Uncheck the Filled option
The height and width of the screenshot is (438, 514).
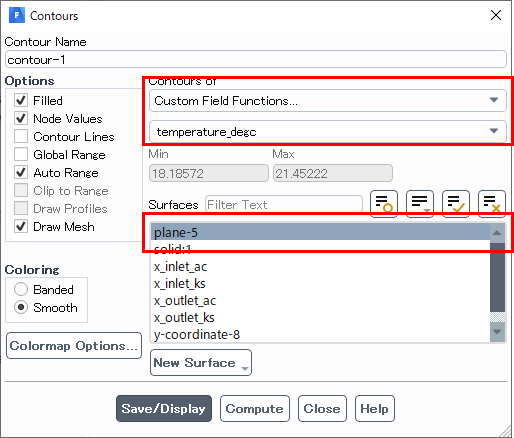pyautogui.click(x=21, y=100)
